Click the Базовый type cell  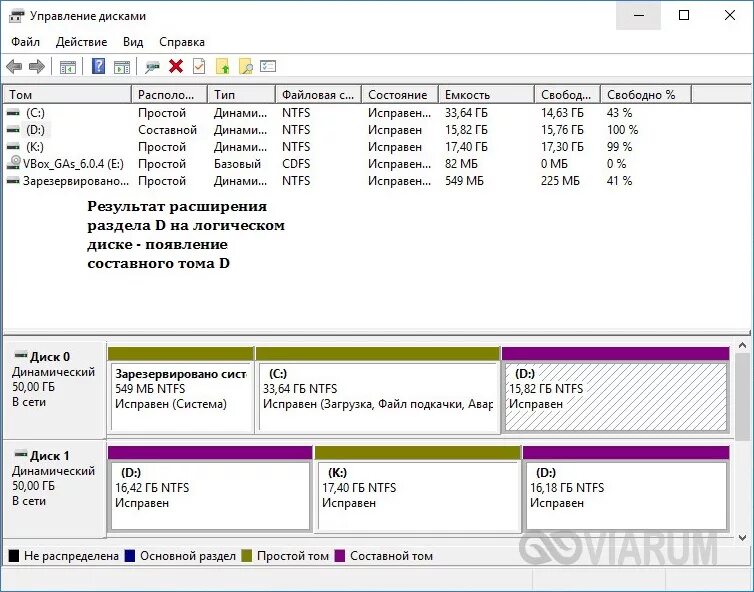(x=238, y=164)
